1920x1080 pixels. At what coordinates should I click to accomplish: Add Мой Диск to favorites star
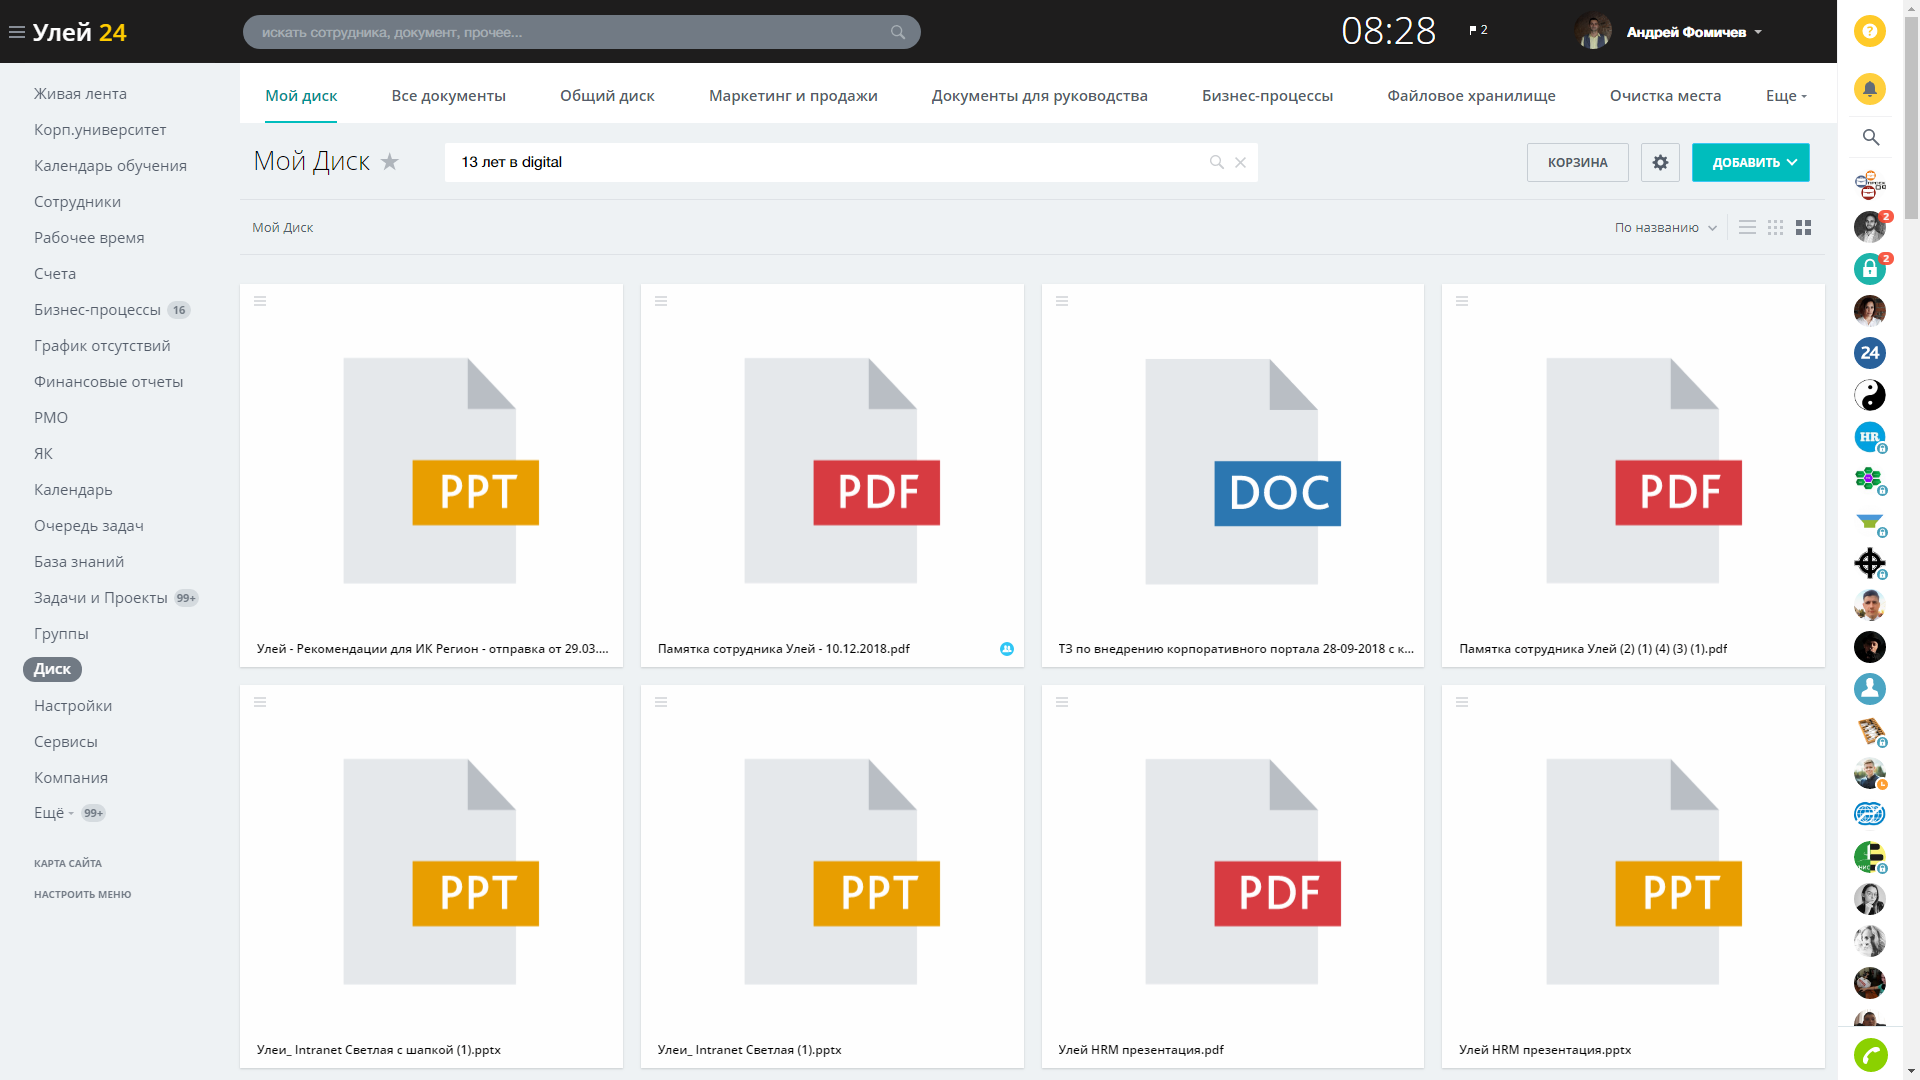tap(390, 161)
